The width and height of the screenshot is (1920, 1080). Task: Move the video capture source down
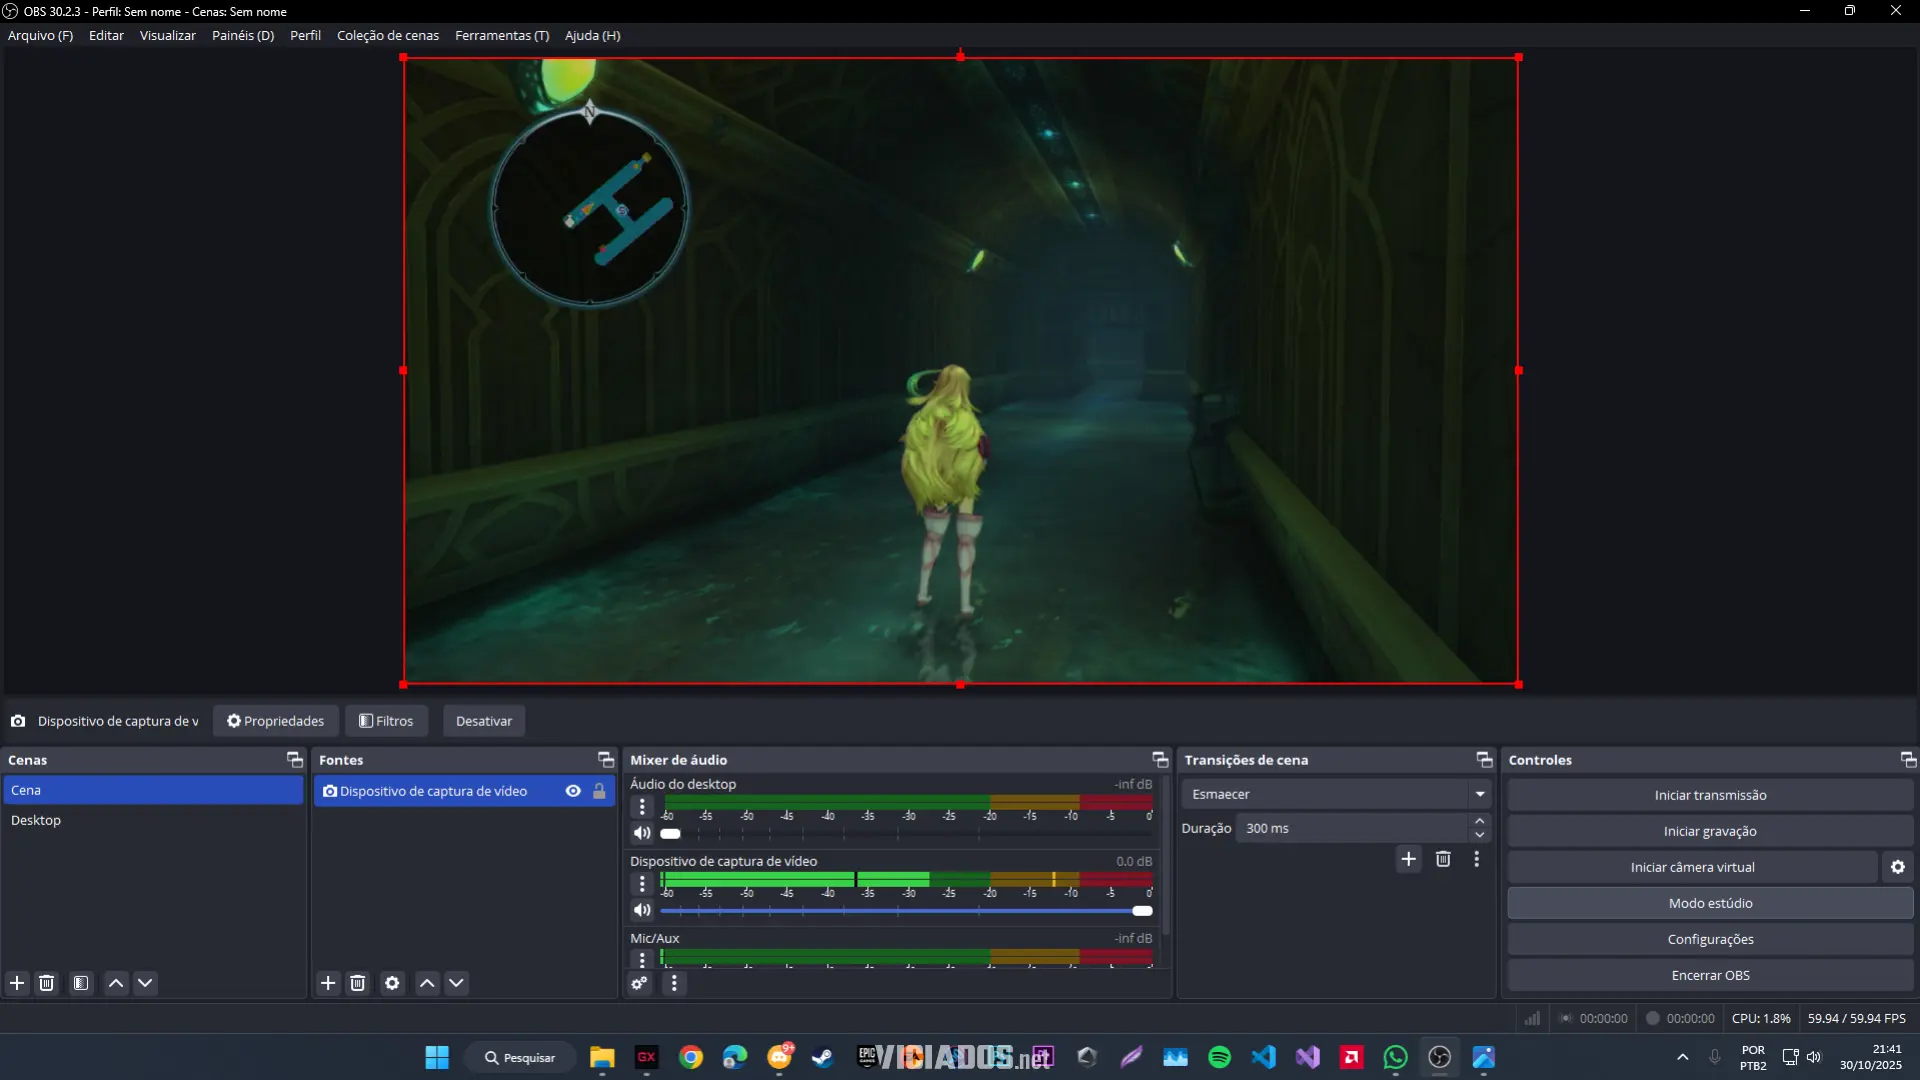[457, 983]
